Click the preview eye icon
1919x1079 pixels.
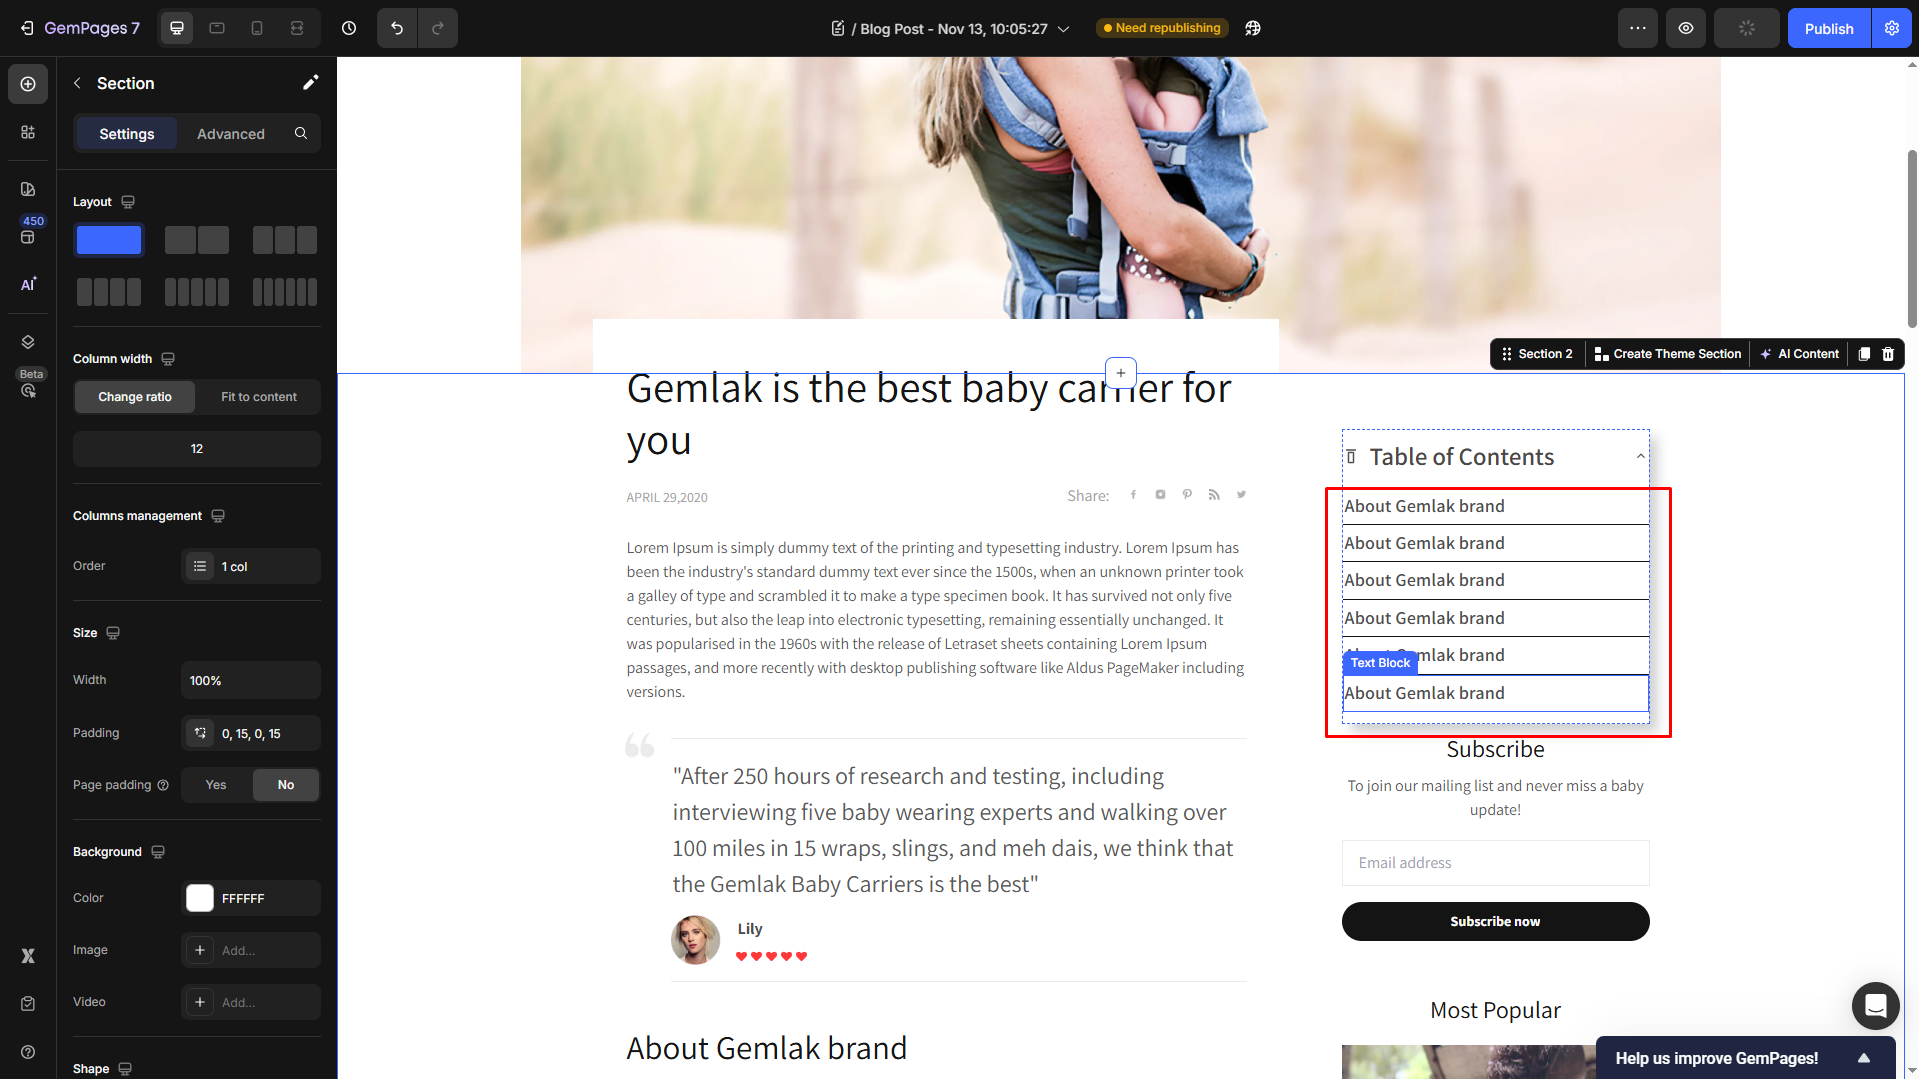tap(1686, 28)
